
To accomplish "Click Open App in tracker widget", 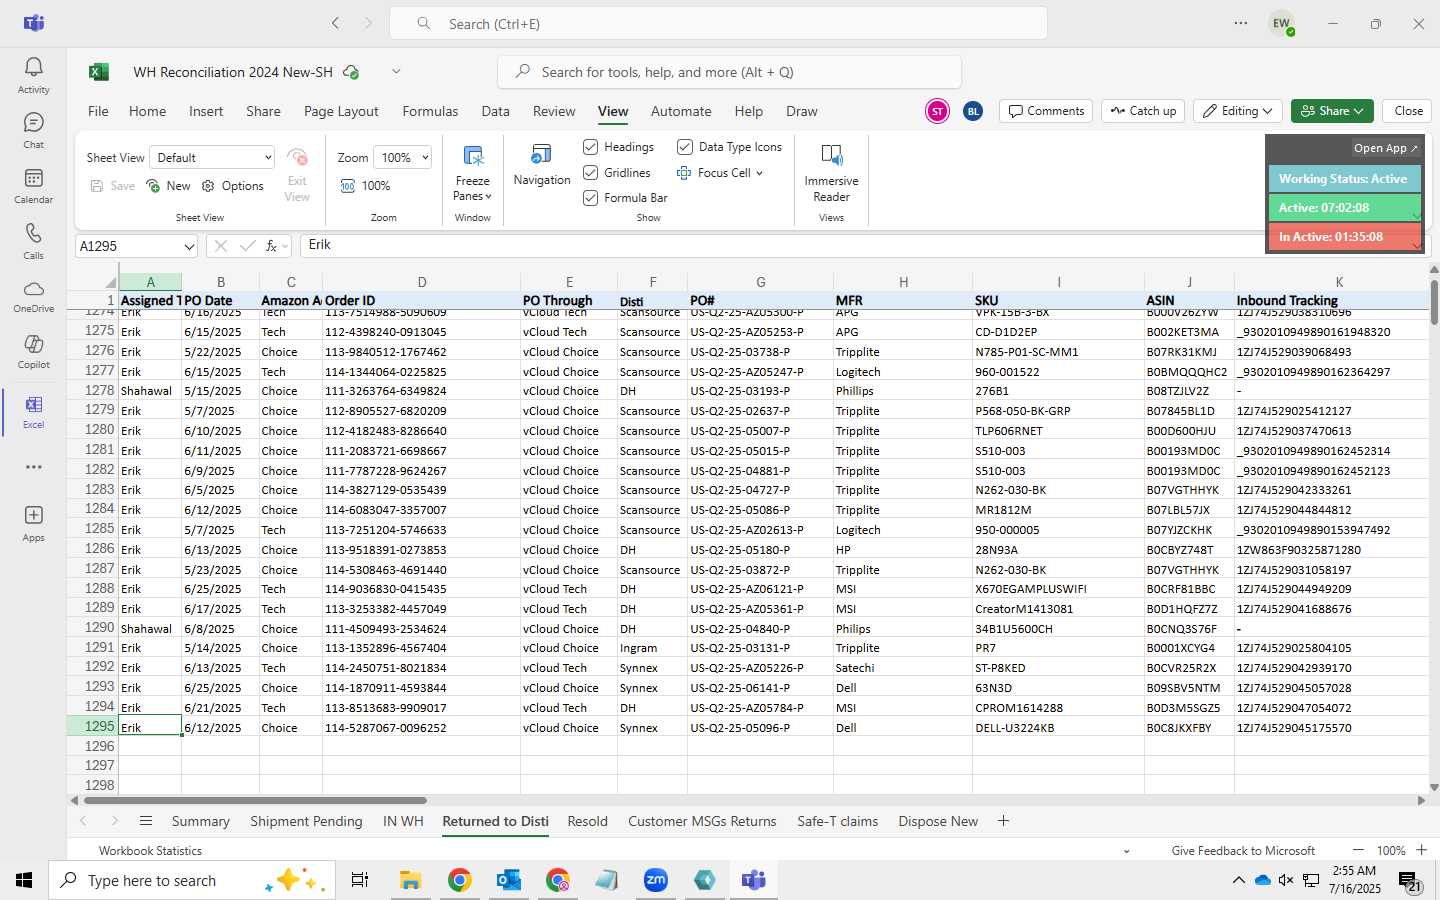I will point(1385,148).
